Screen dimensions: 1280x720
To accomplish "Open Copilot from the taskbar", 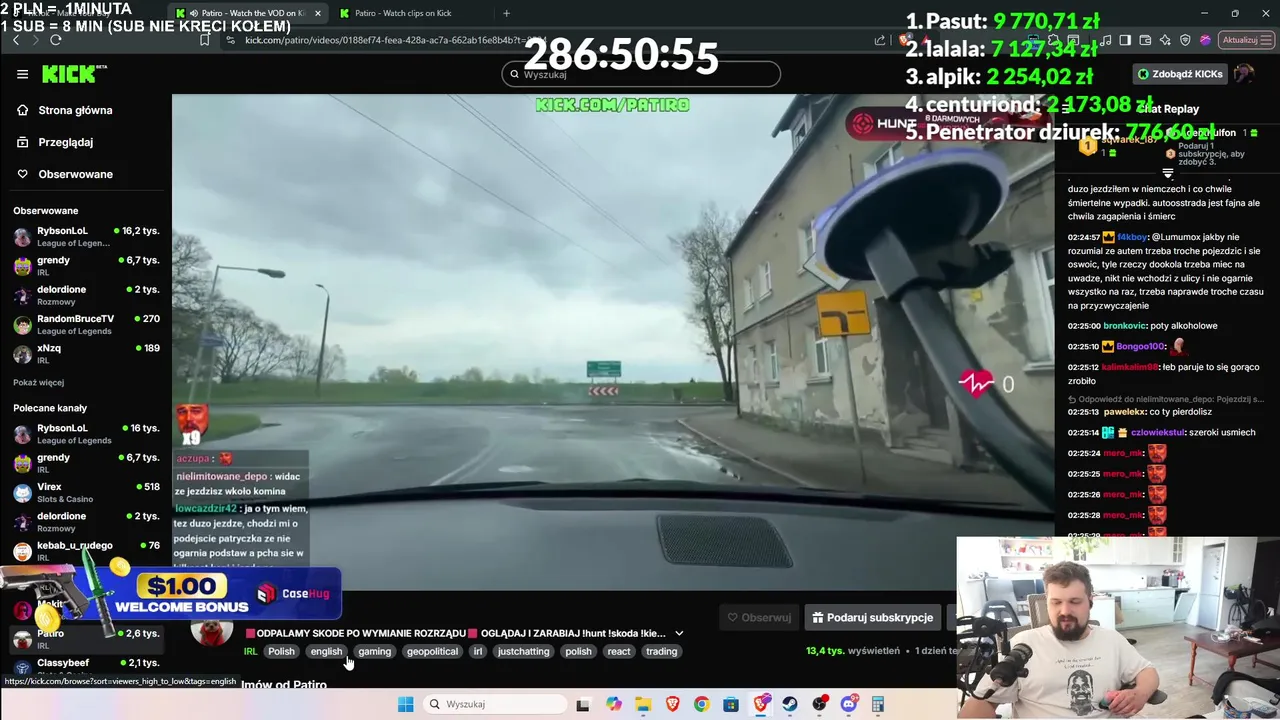I will [x=613, y=704].
